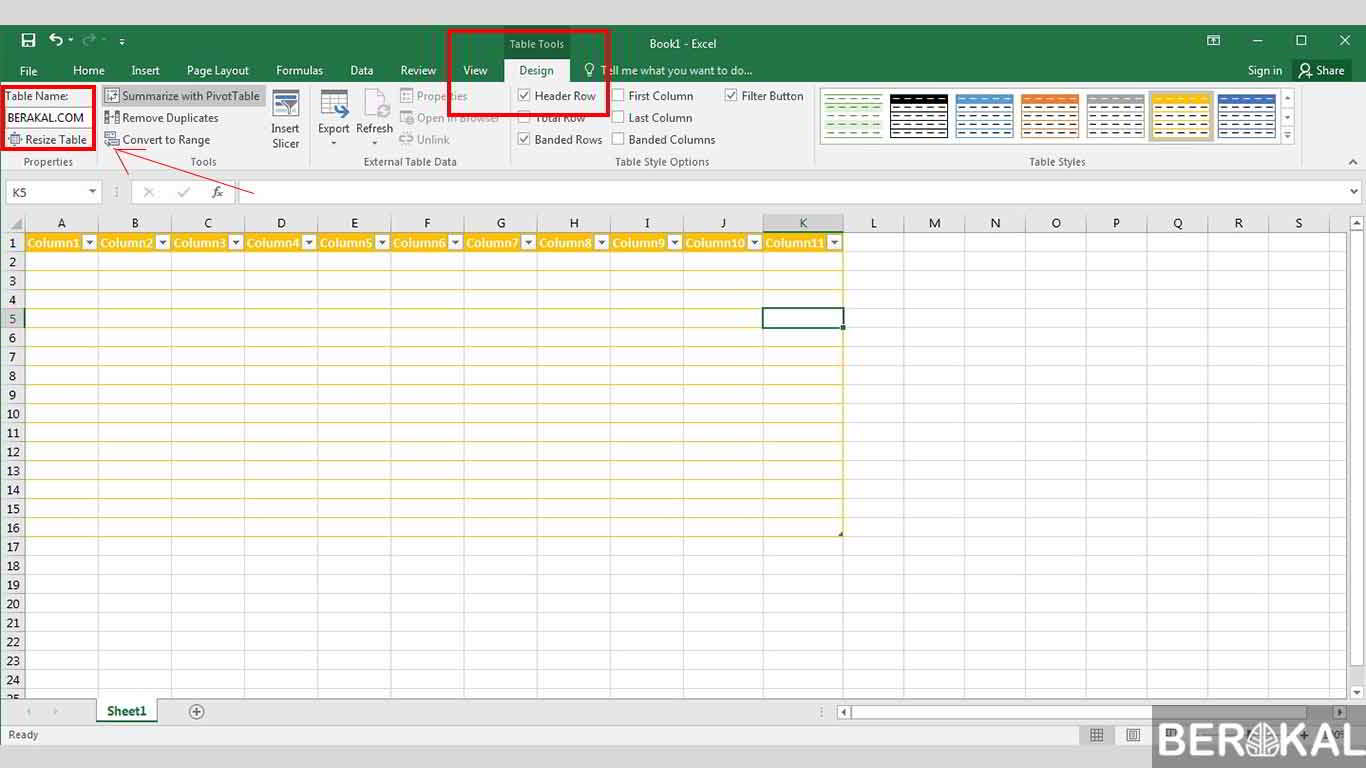Collapse the ribbon arrow
This screenshot has height=768, width=1366.
(x=1354, y=162)
